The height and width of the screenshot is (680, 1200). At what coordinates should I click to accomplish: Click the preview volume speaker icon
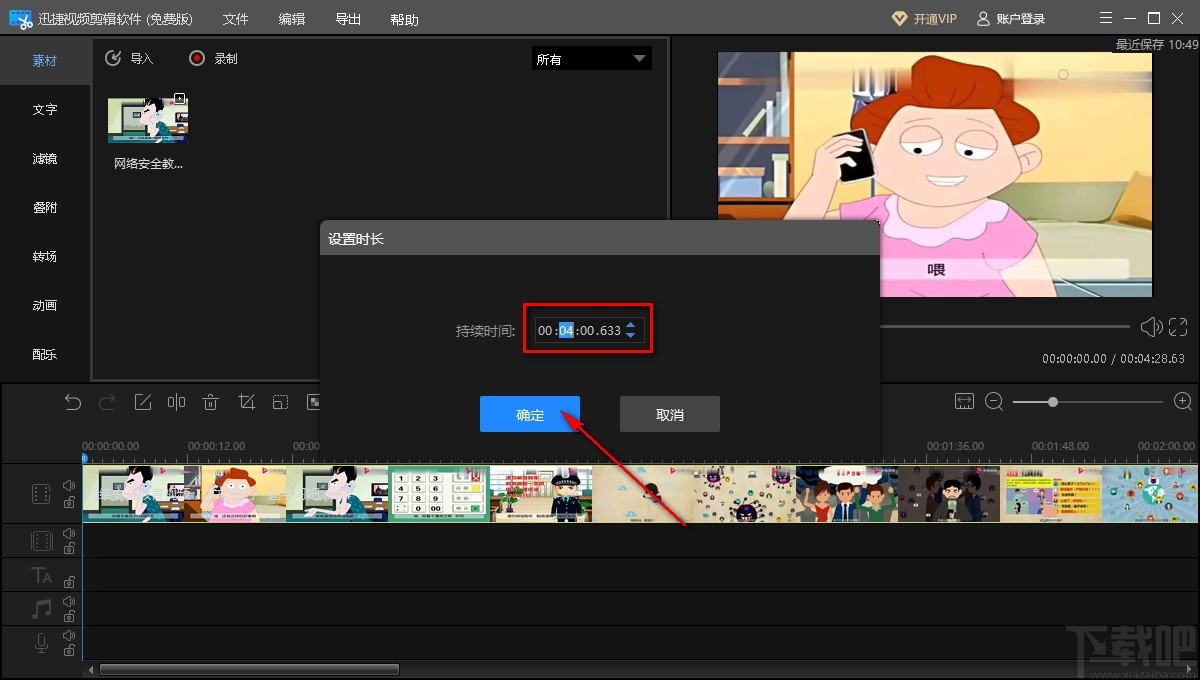1151,327
